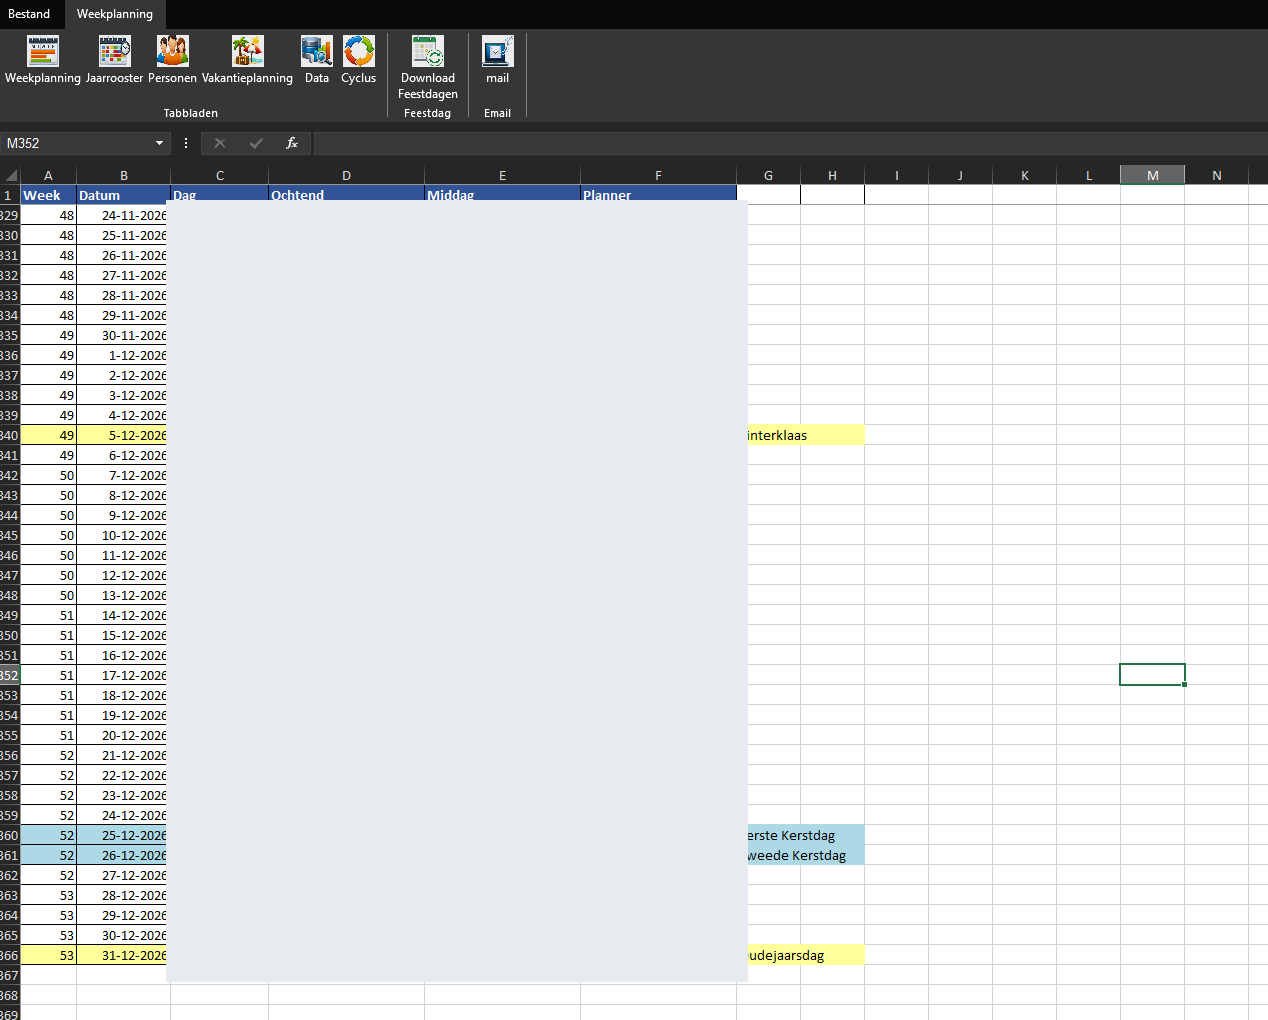The image size is (1268, 1020).
Task: Select row 366 header
Action: coord(10,955)
